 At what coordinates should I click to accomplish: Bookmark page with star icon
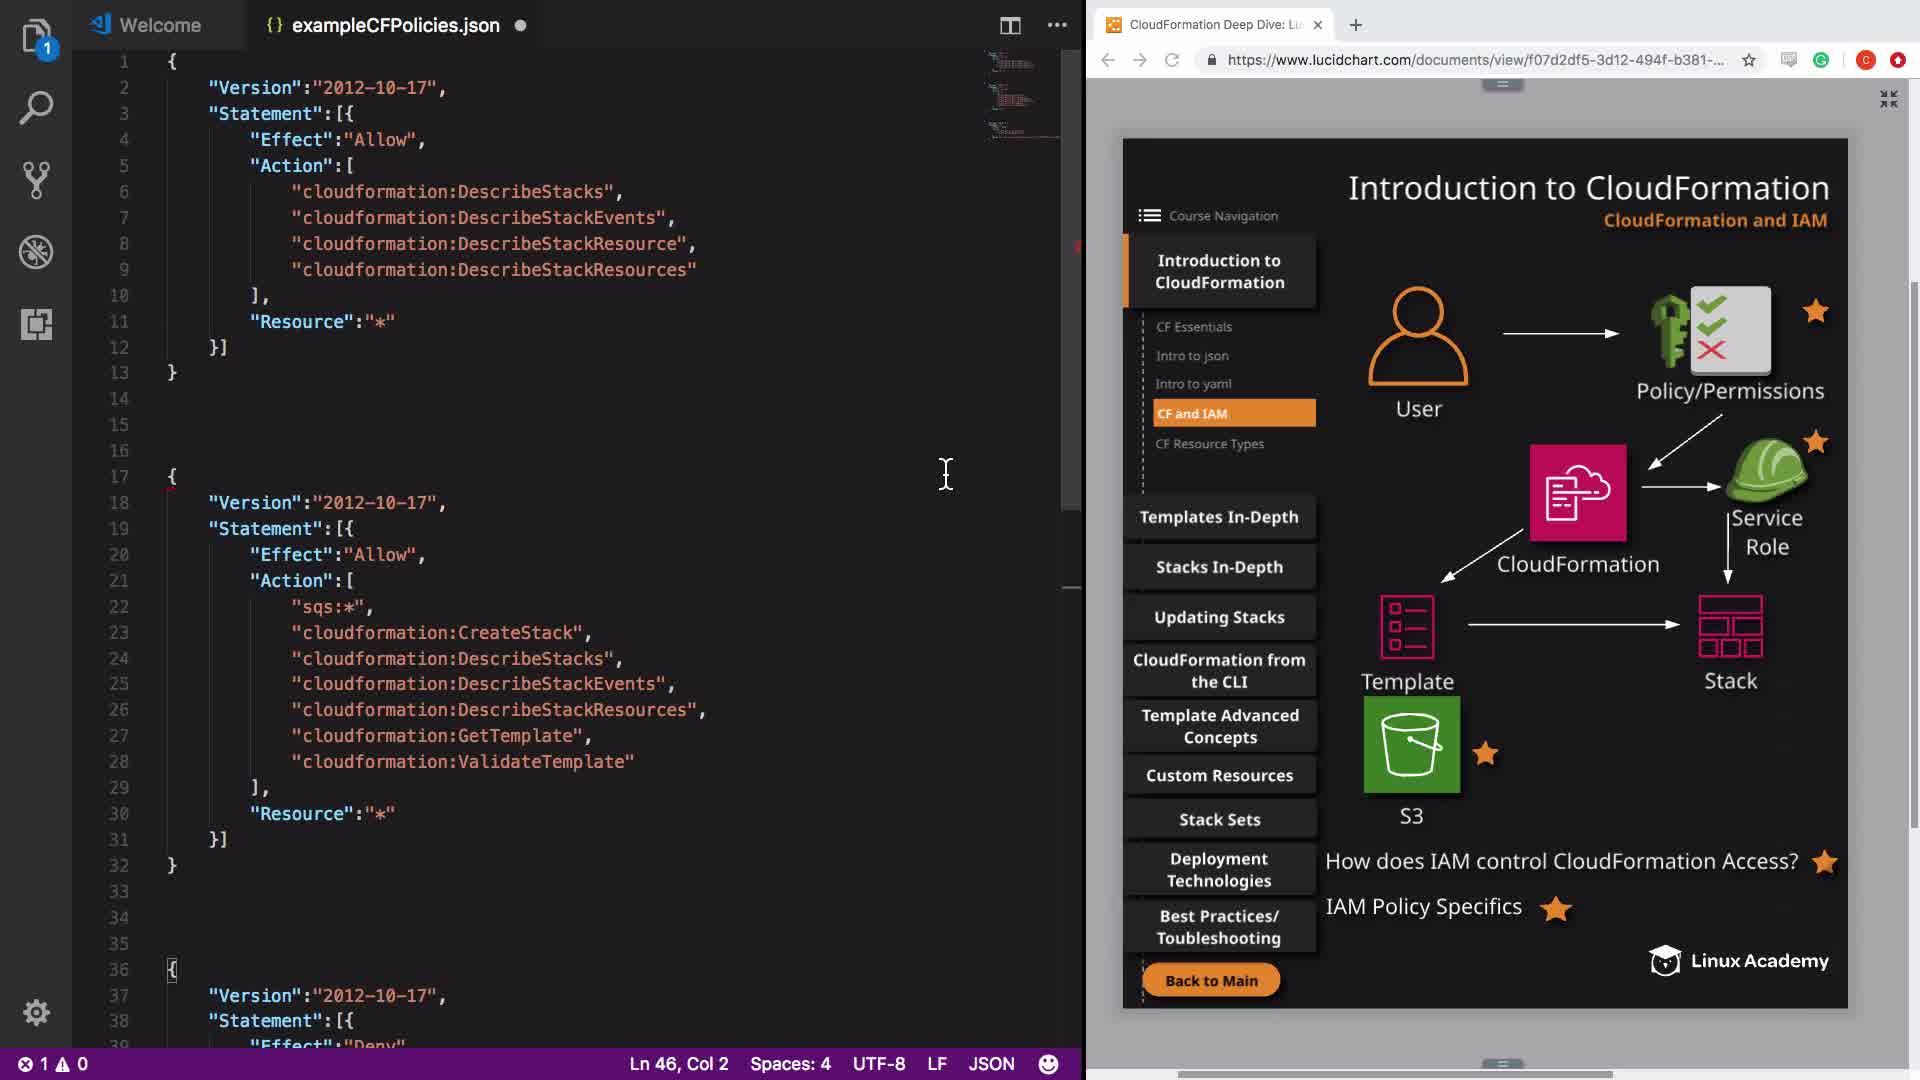[1748, 60]
